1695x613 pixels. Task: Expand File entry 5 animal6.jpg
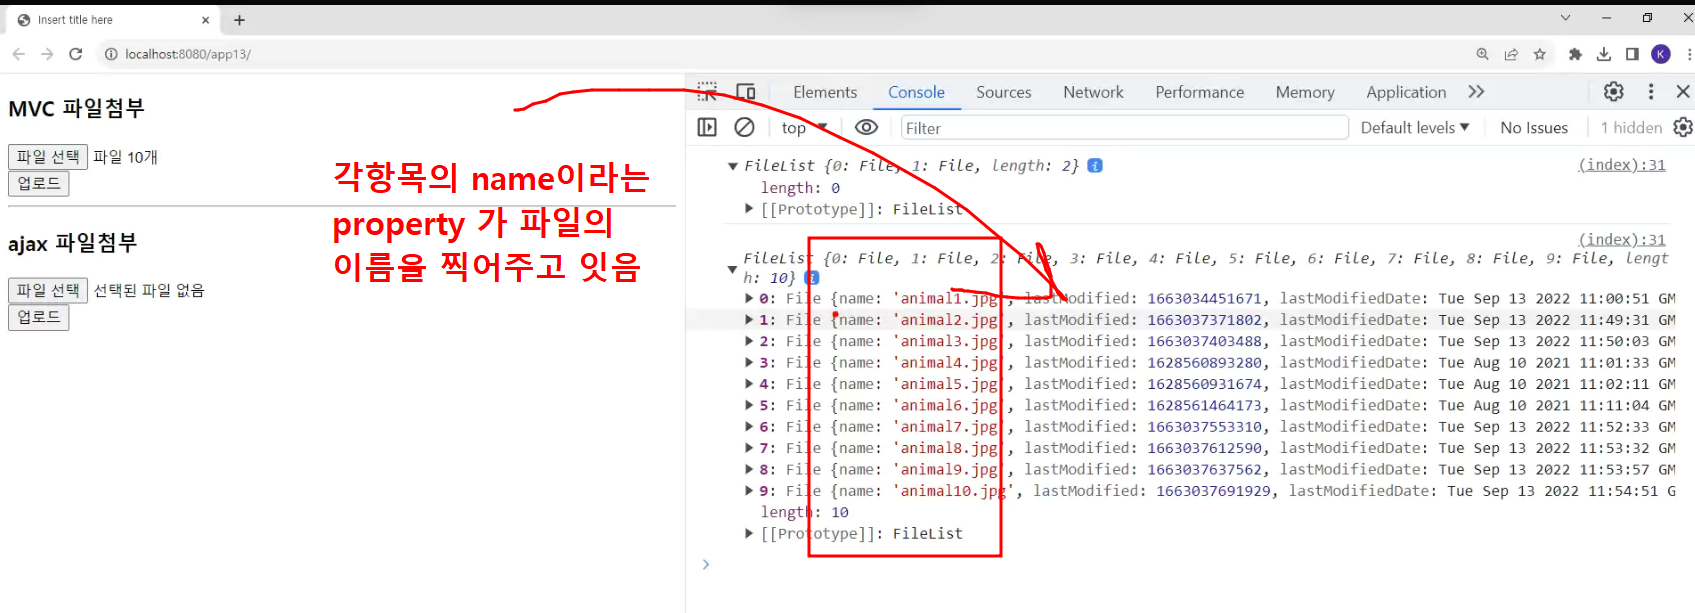click(x=749, y=405)
